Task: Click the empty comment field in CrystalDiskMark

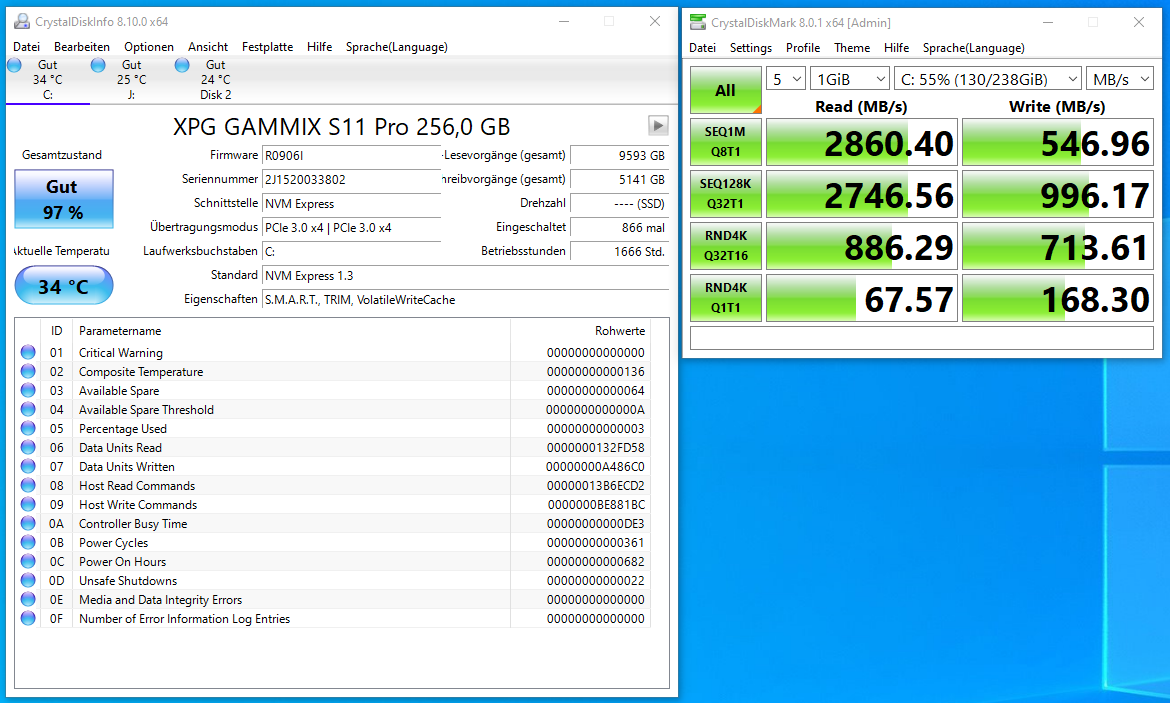Action: click(922, 338)
